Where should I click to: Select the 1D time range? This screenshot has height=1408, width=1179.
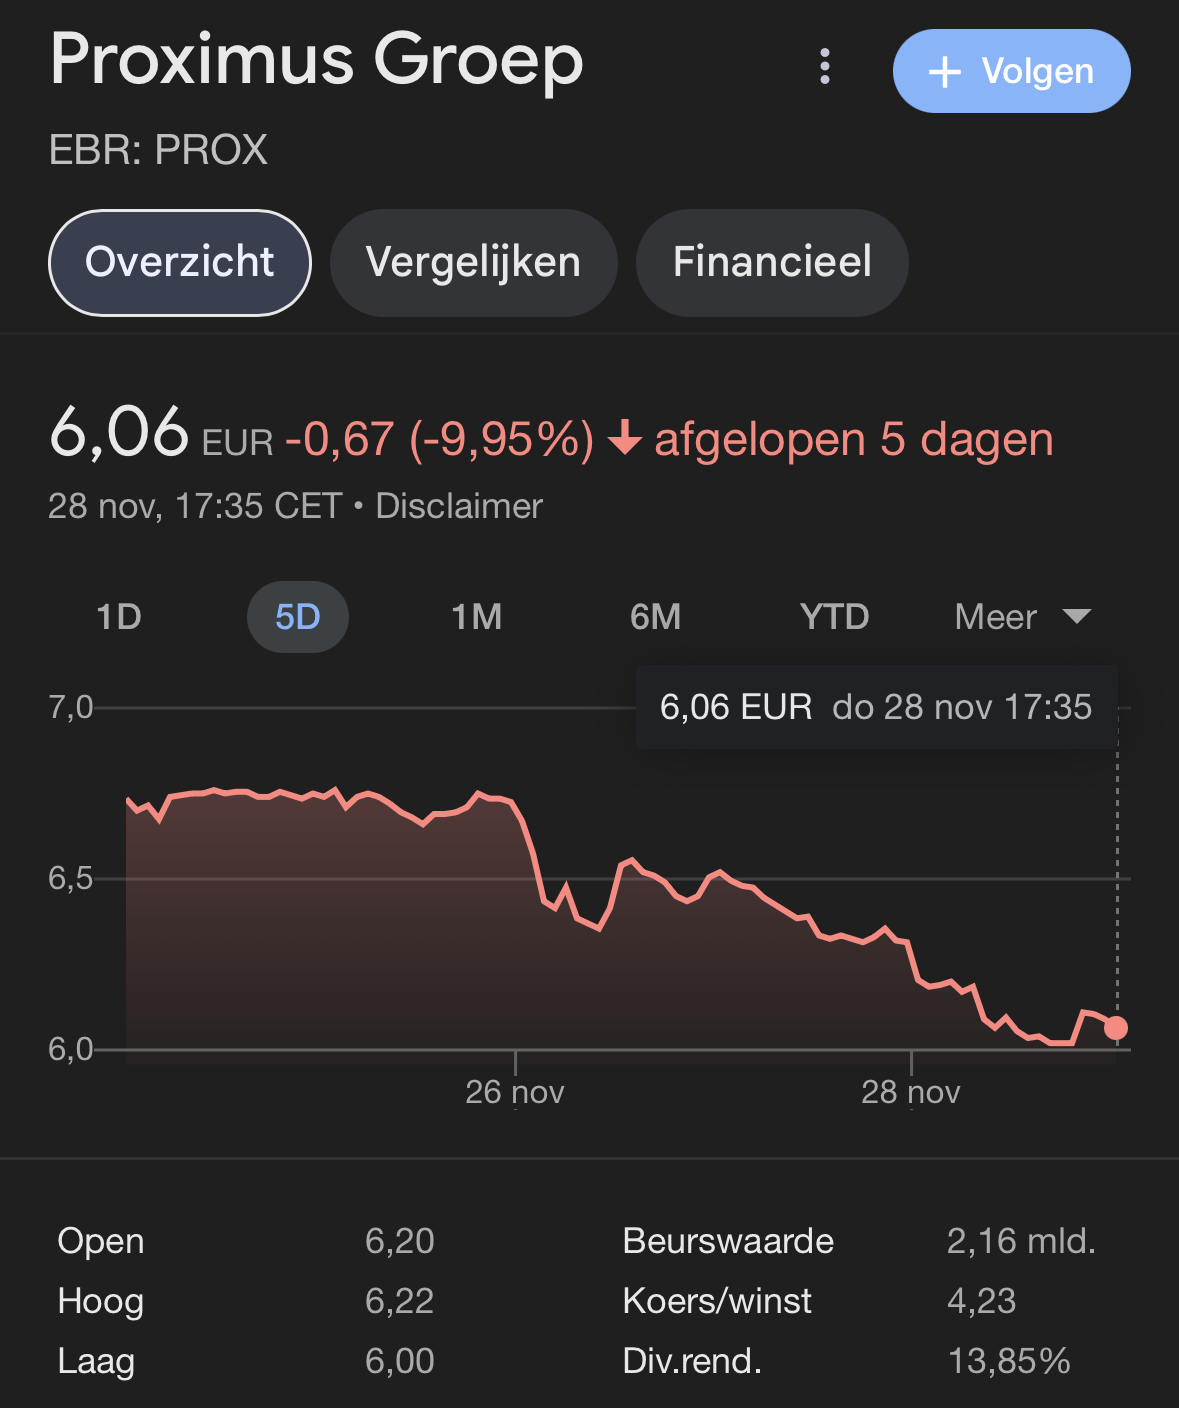[119, 617]
